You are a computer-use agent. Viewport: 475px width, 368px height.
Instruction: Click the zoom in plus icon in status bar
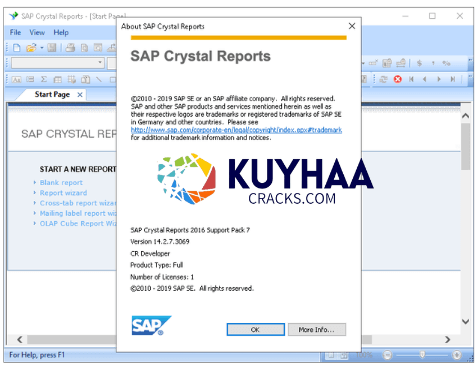pos(457,355)
